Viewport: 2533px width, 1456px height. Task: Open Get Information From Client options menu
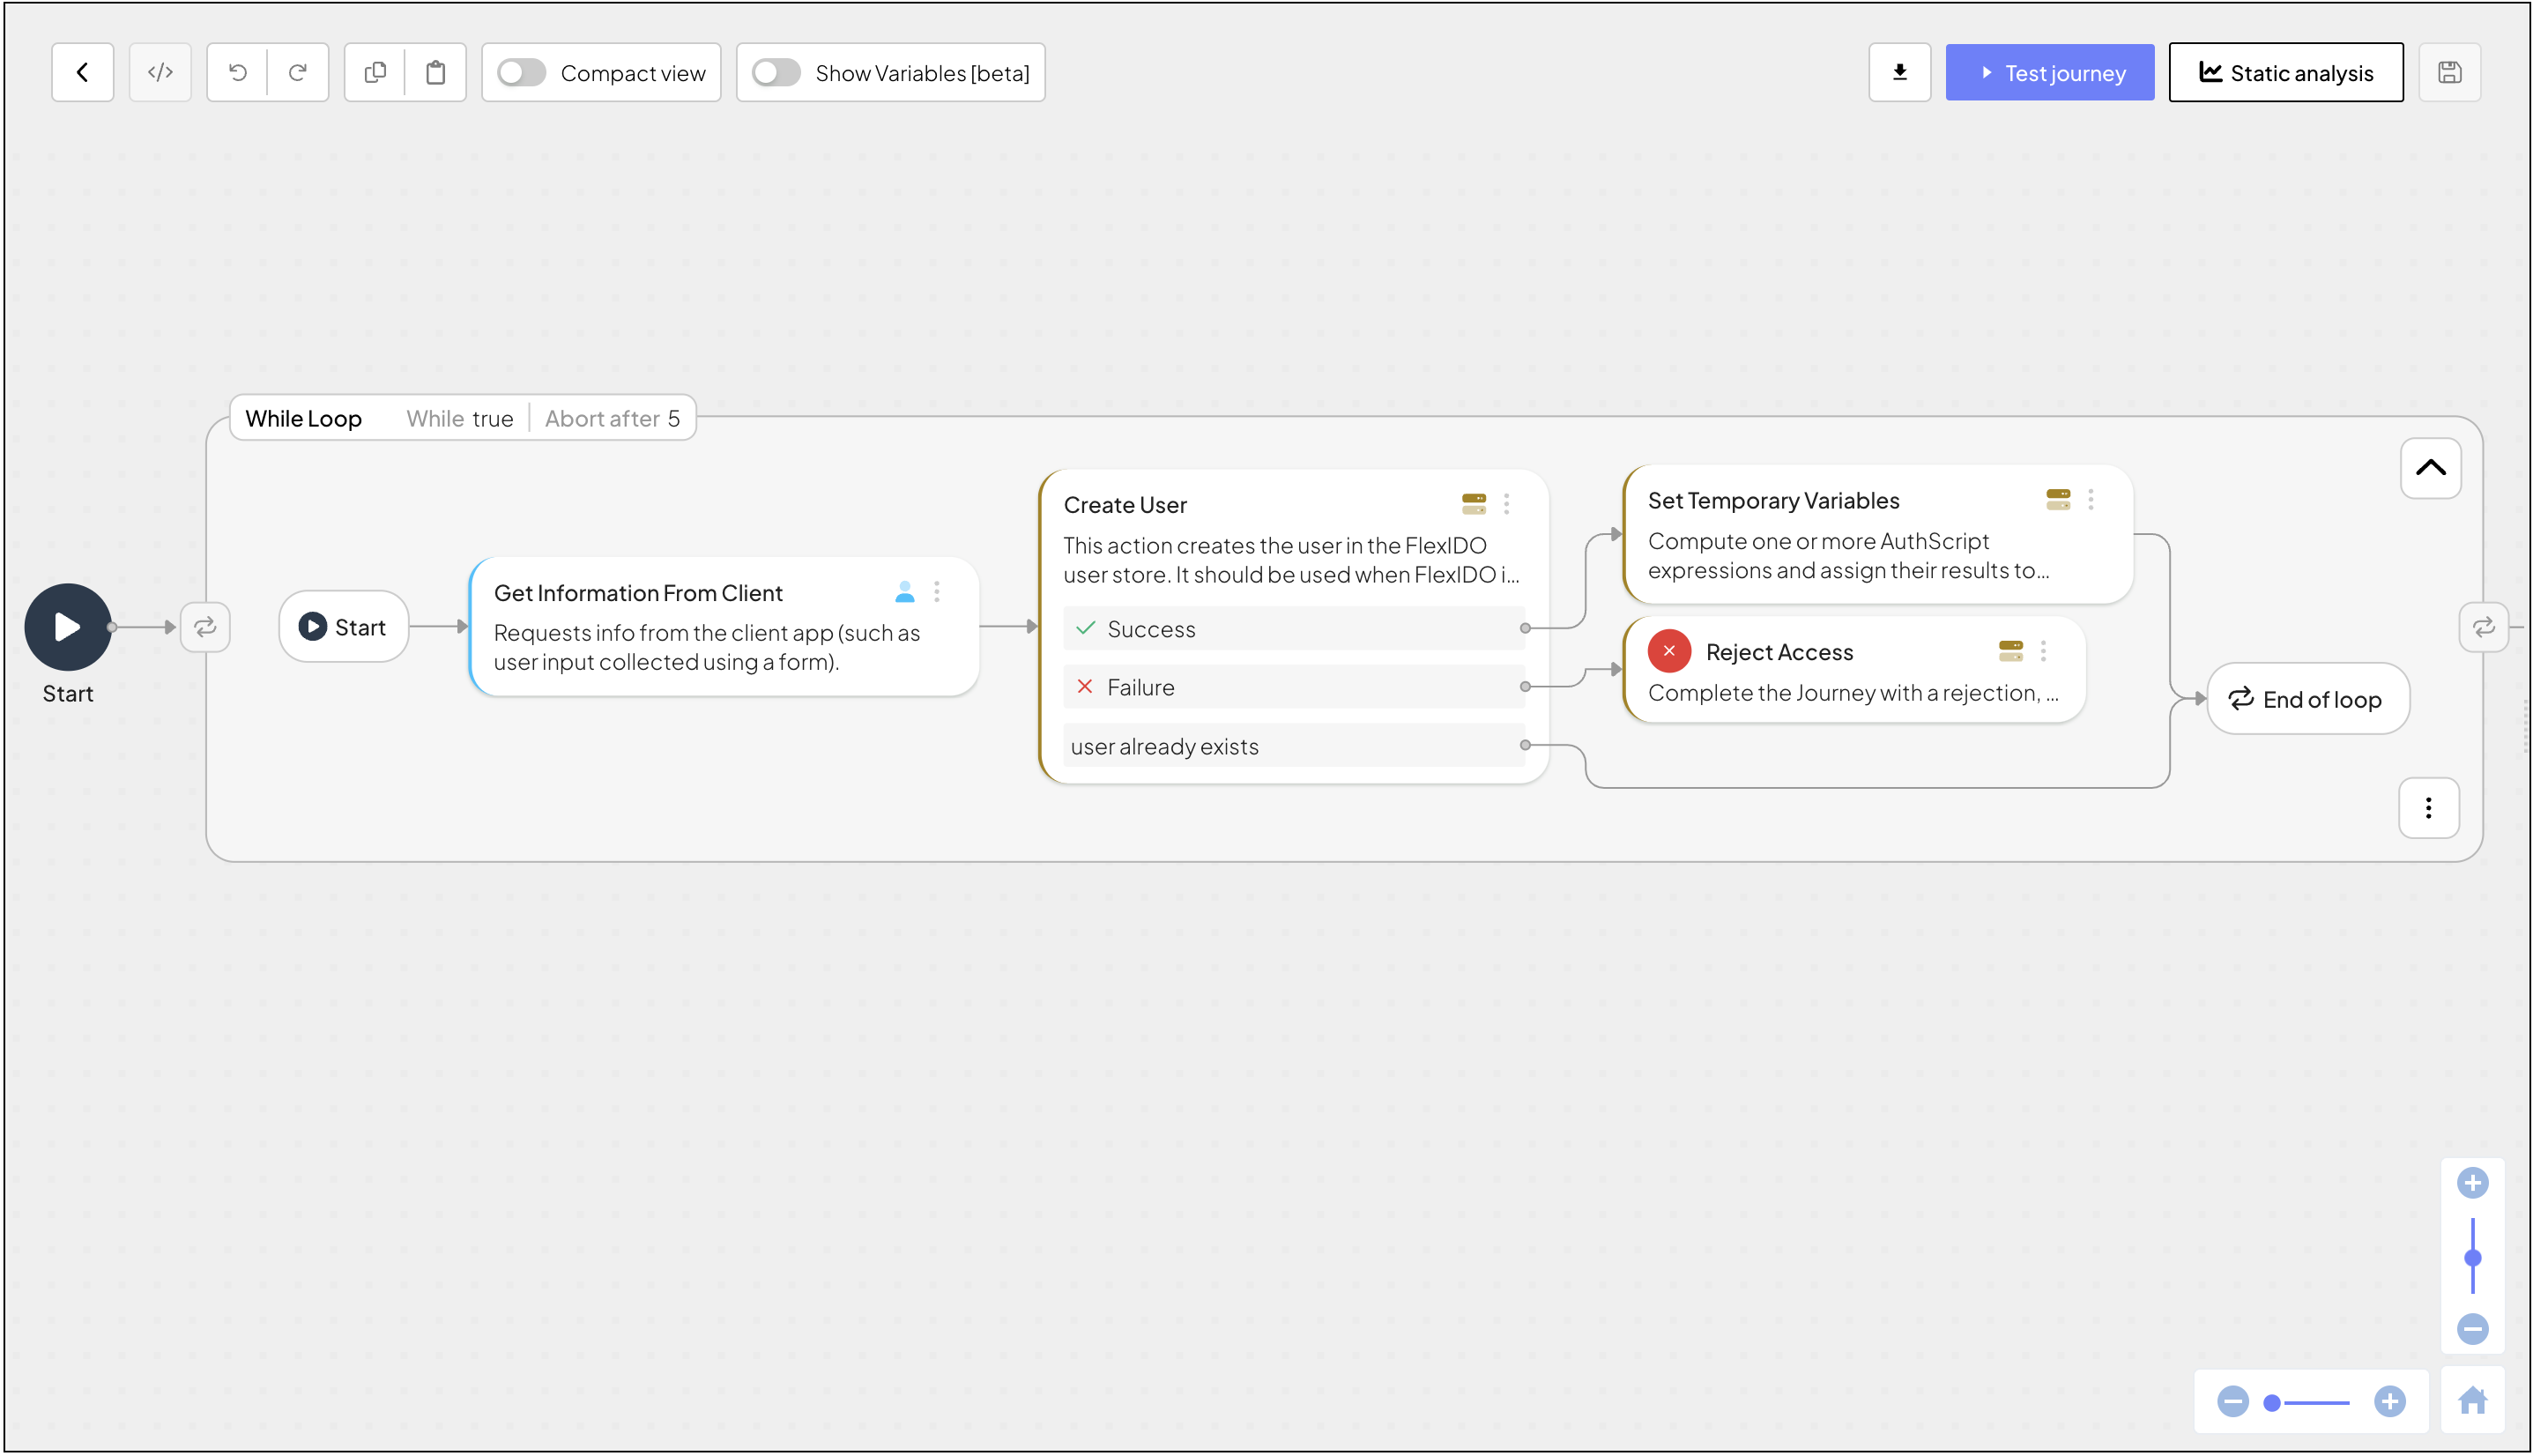(x=937, y=592)
